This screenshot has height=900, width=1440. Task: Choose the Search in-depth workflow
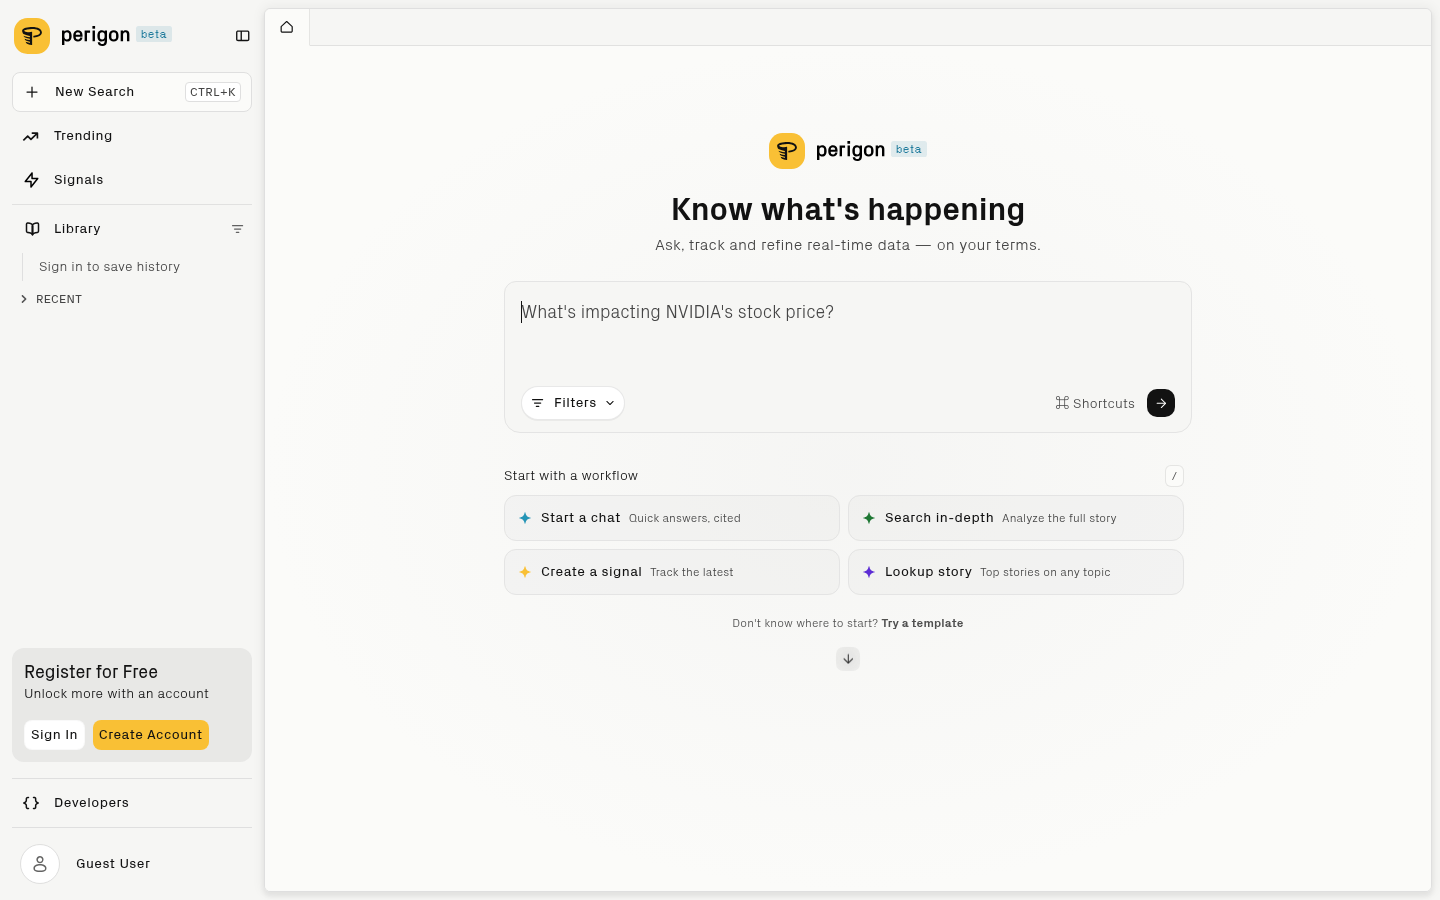click(x=1015, y=518)
